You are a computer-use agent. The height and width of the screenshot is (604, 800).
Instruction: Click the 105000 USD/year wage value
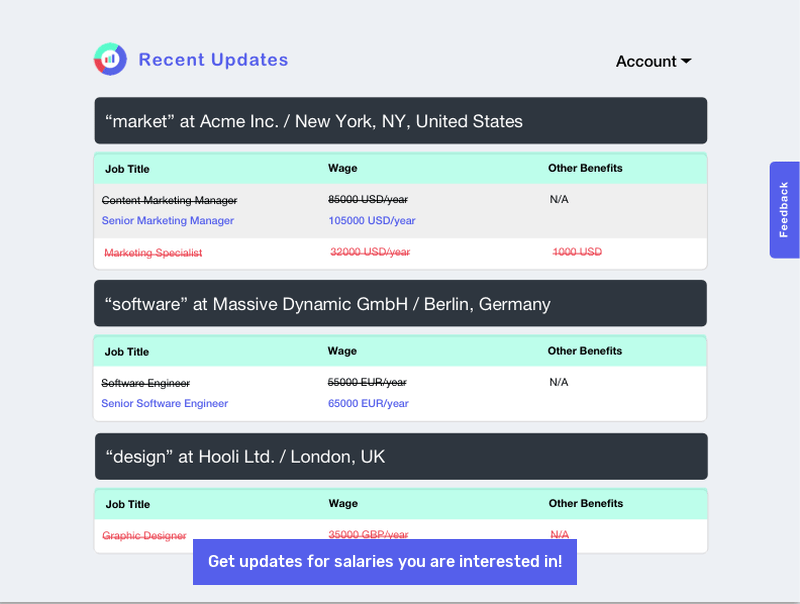click(371, 220)
